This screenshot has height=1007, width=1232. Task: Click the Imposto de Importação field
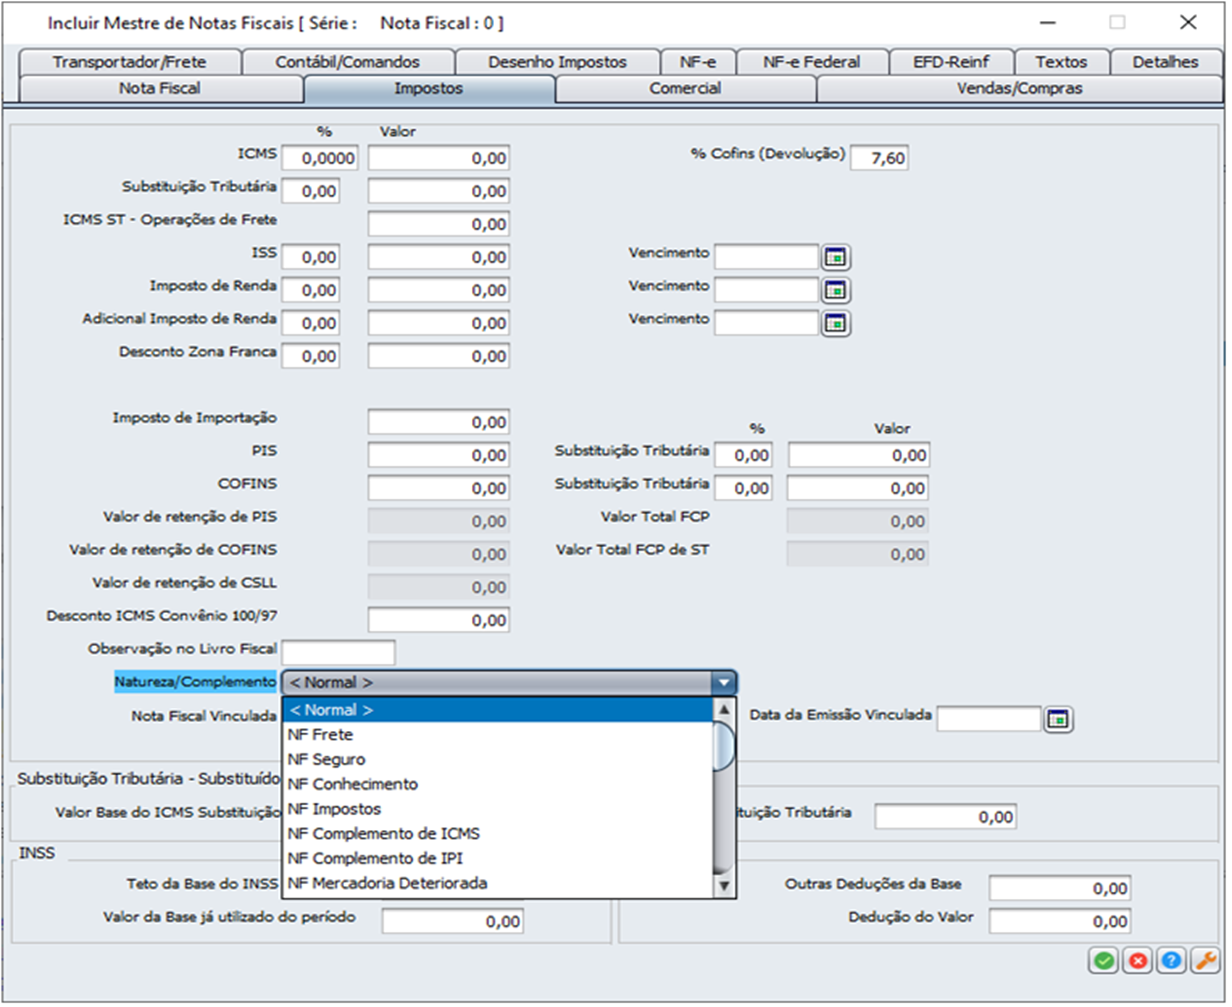point(439,422)
